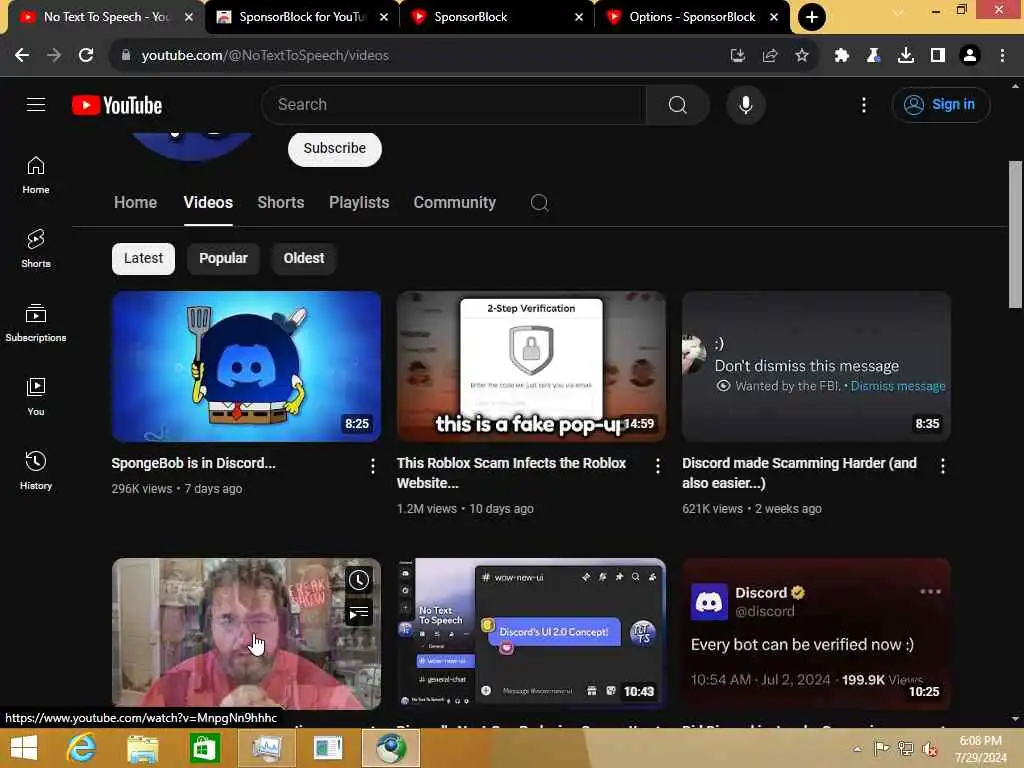Switch to the Community tab
Screen dimensions: 1024x768
(455, 202)
